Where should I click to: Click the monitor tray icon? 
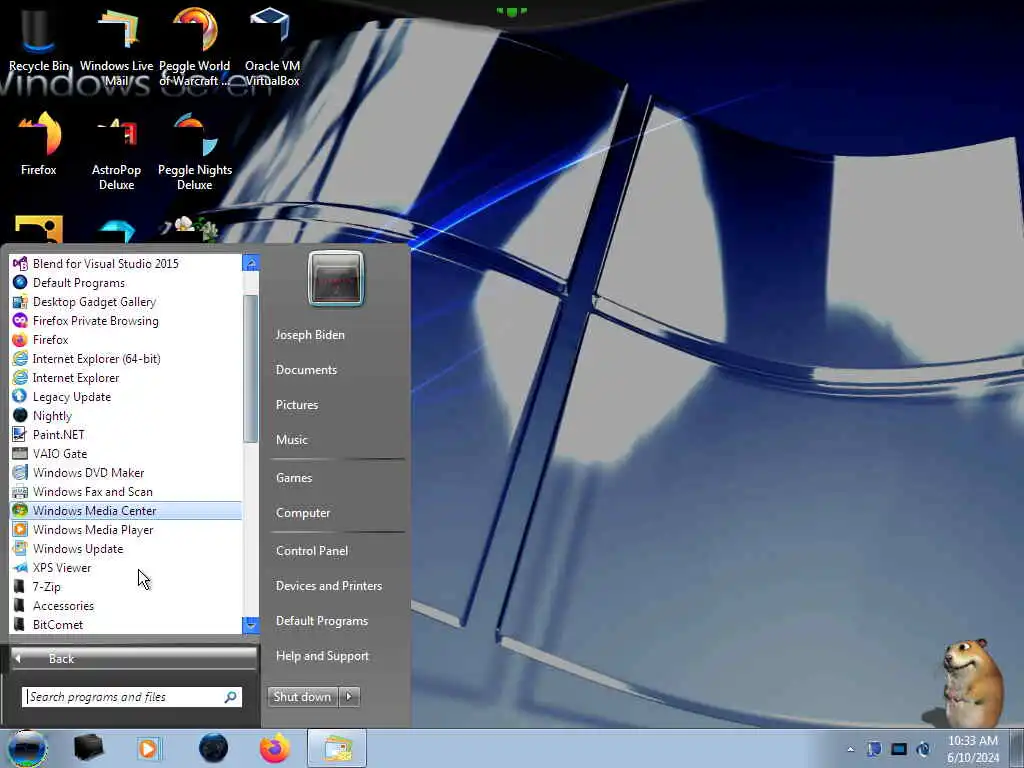click(899, 749)
